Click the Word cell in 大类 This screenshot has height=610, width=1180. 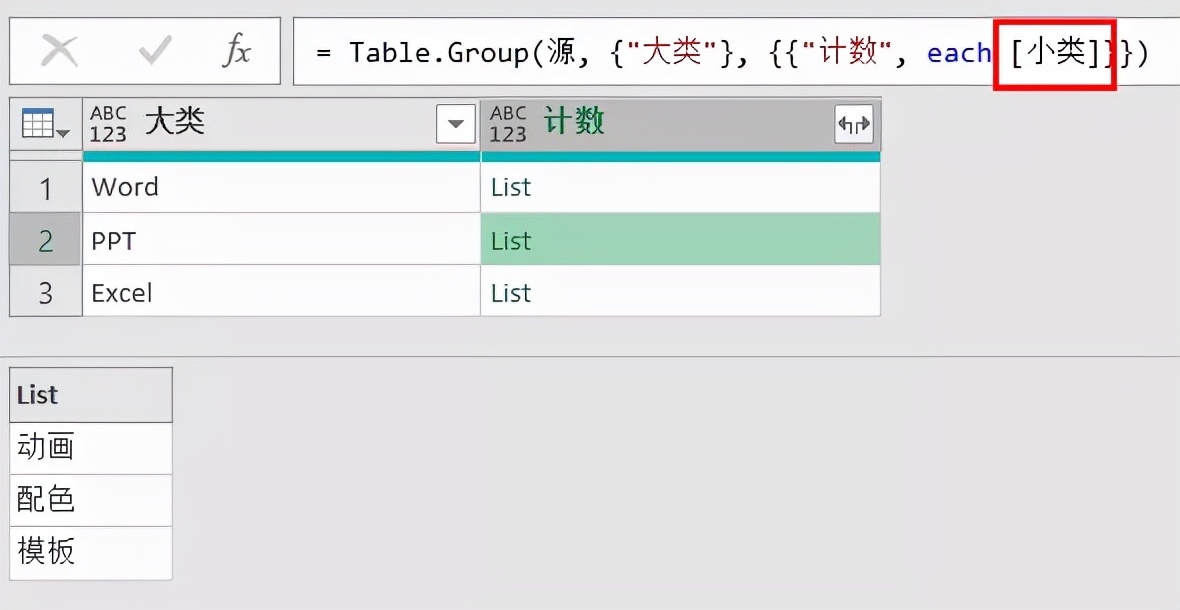[x=125, y=187]
